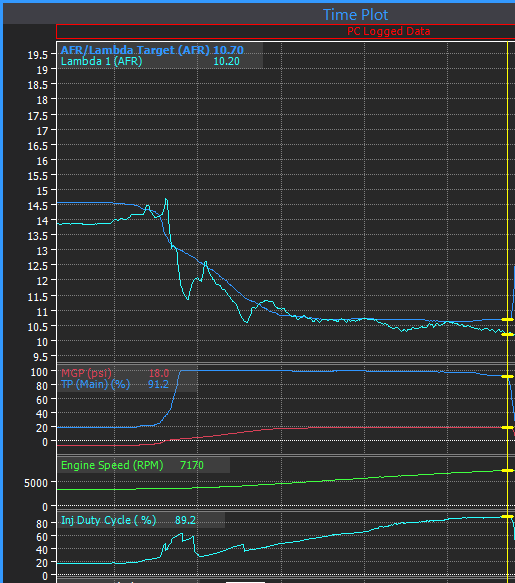Click the yellow cursor marker on AFR target trace
Viewport: 515px width, 583px height.
(507, 319)
